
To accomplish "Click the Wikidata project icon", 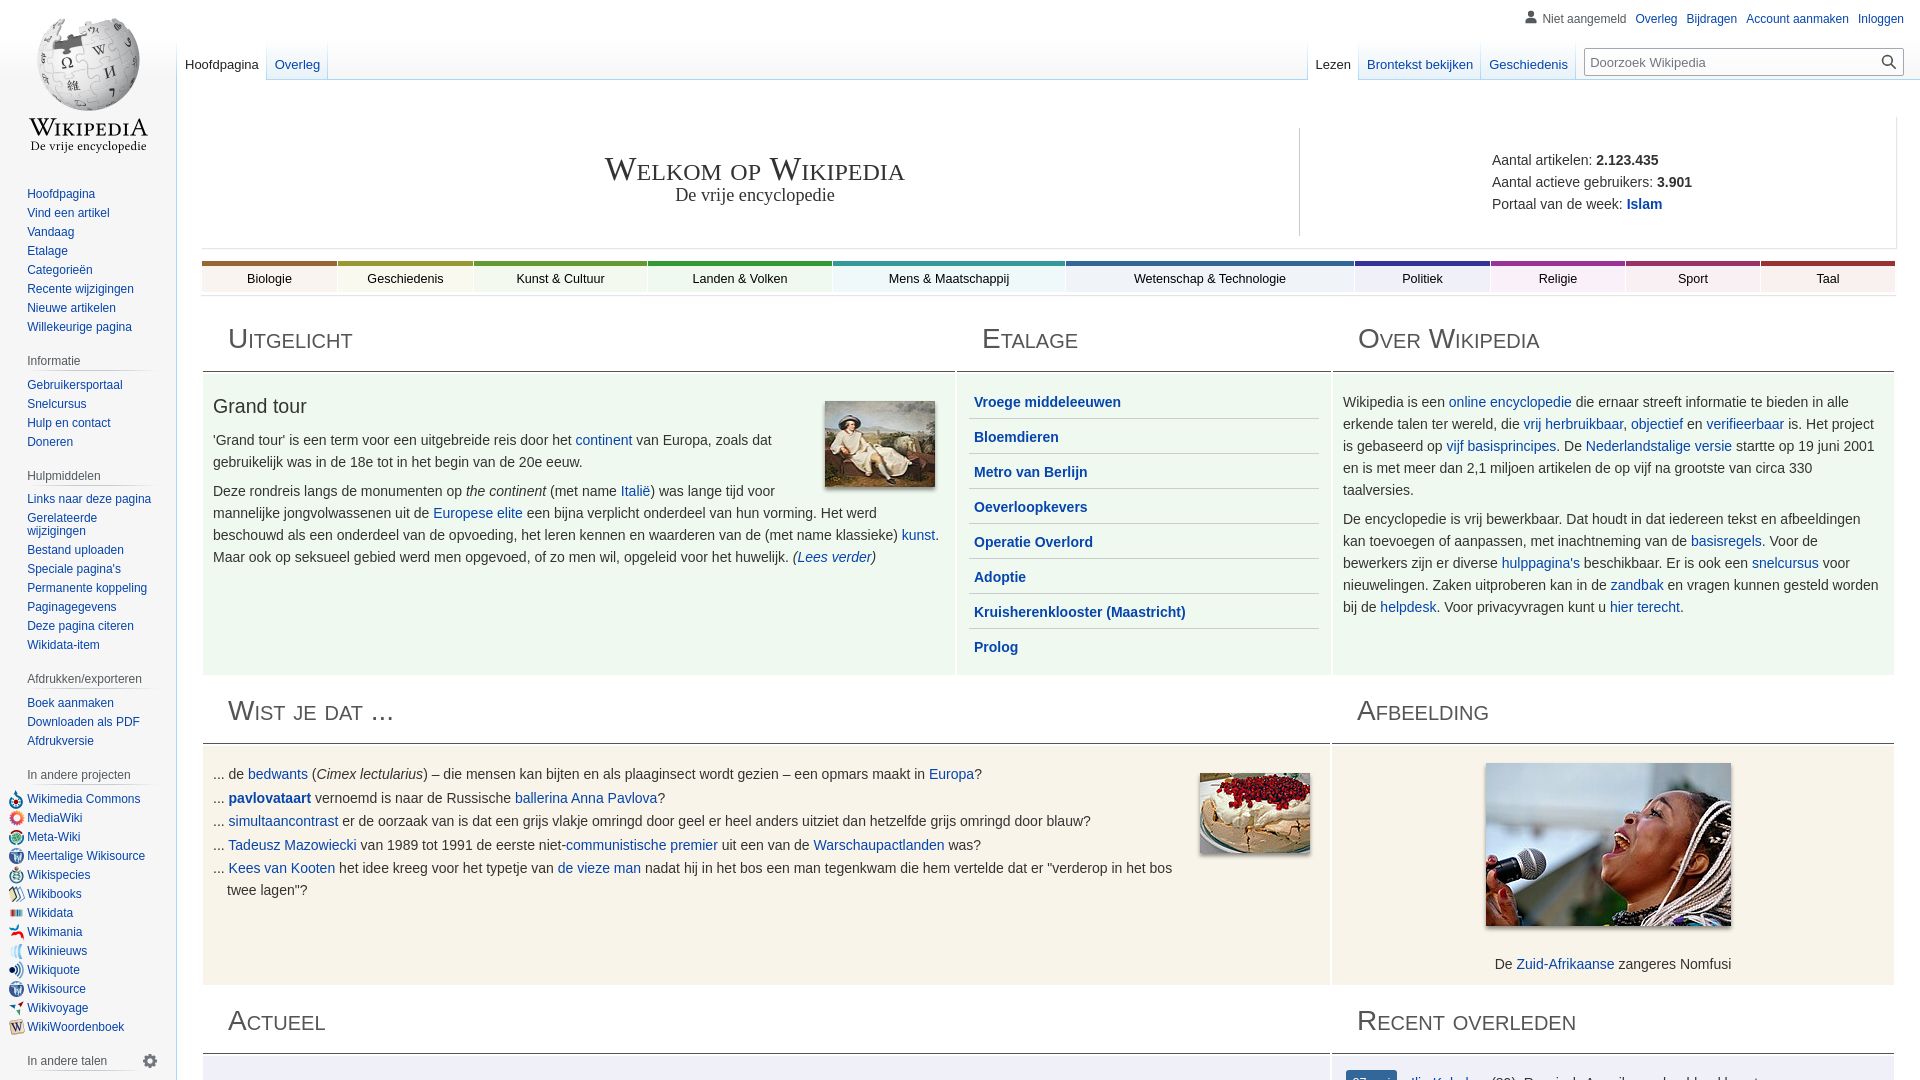I will [x=16, y=913].
